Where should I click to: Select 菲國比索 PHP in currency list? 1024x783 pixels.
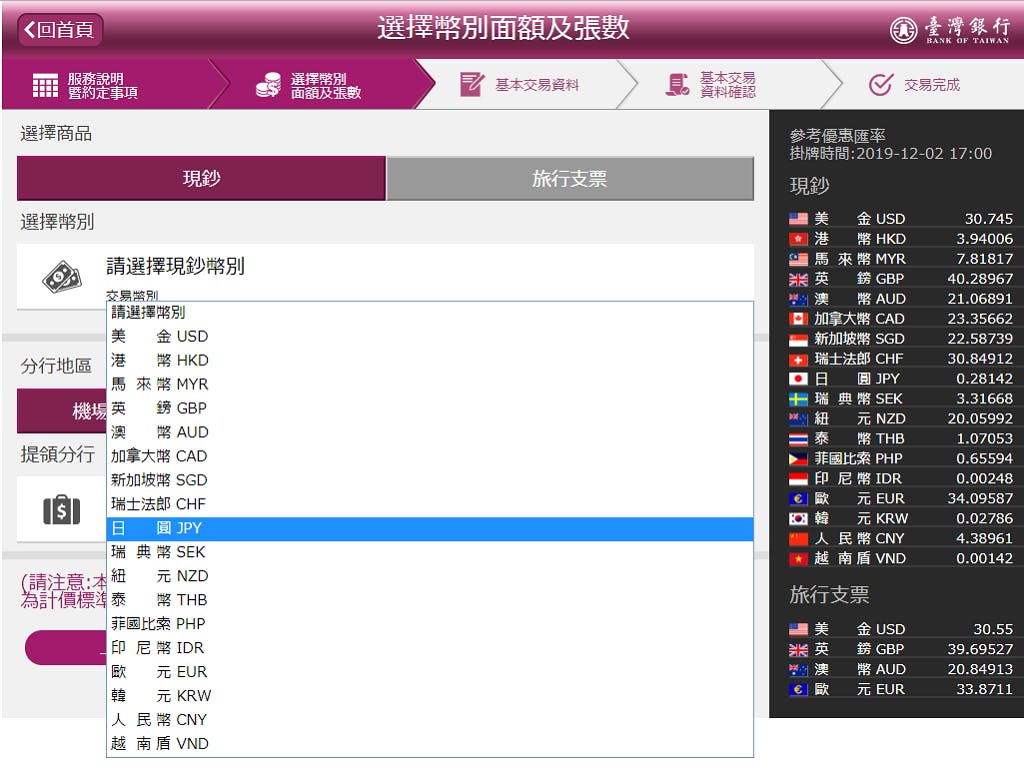[x=430, y=624]
